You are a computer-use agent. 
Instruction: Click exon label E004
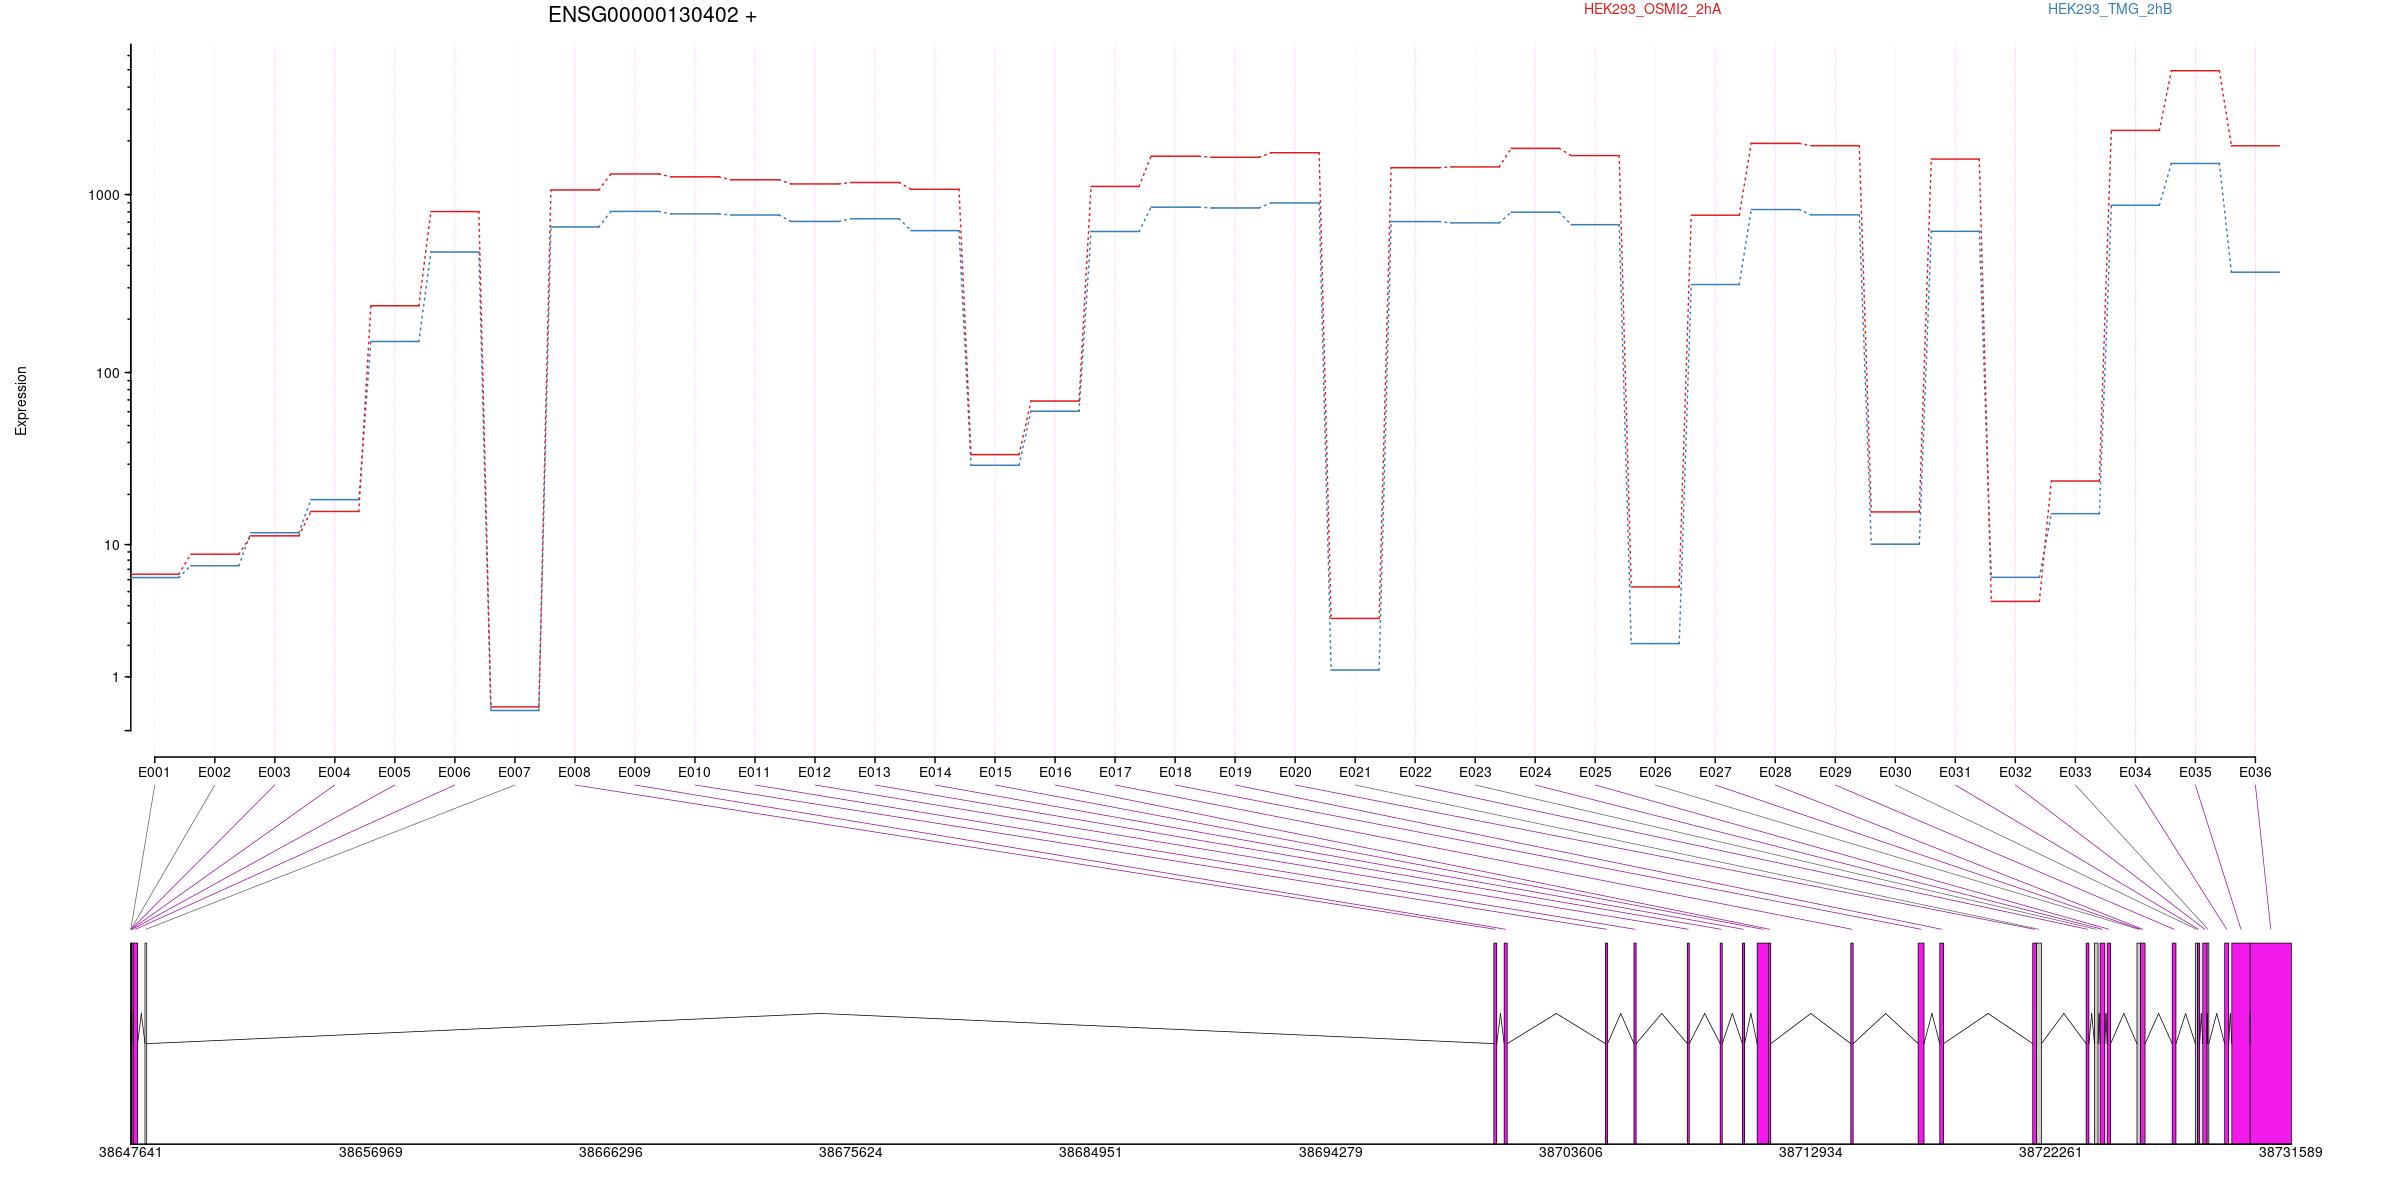(334, 772)
